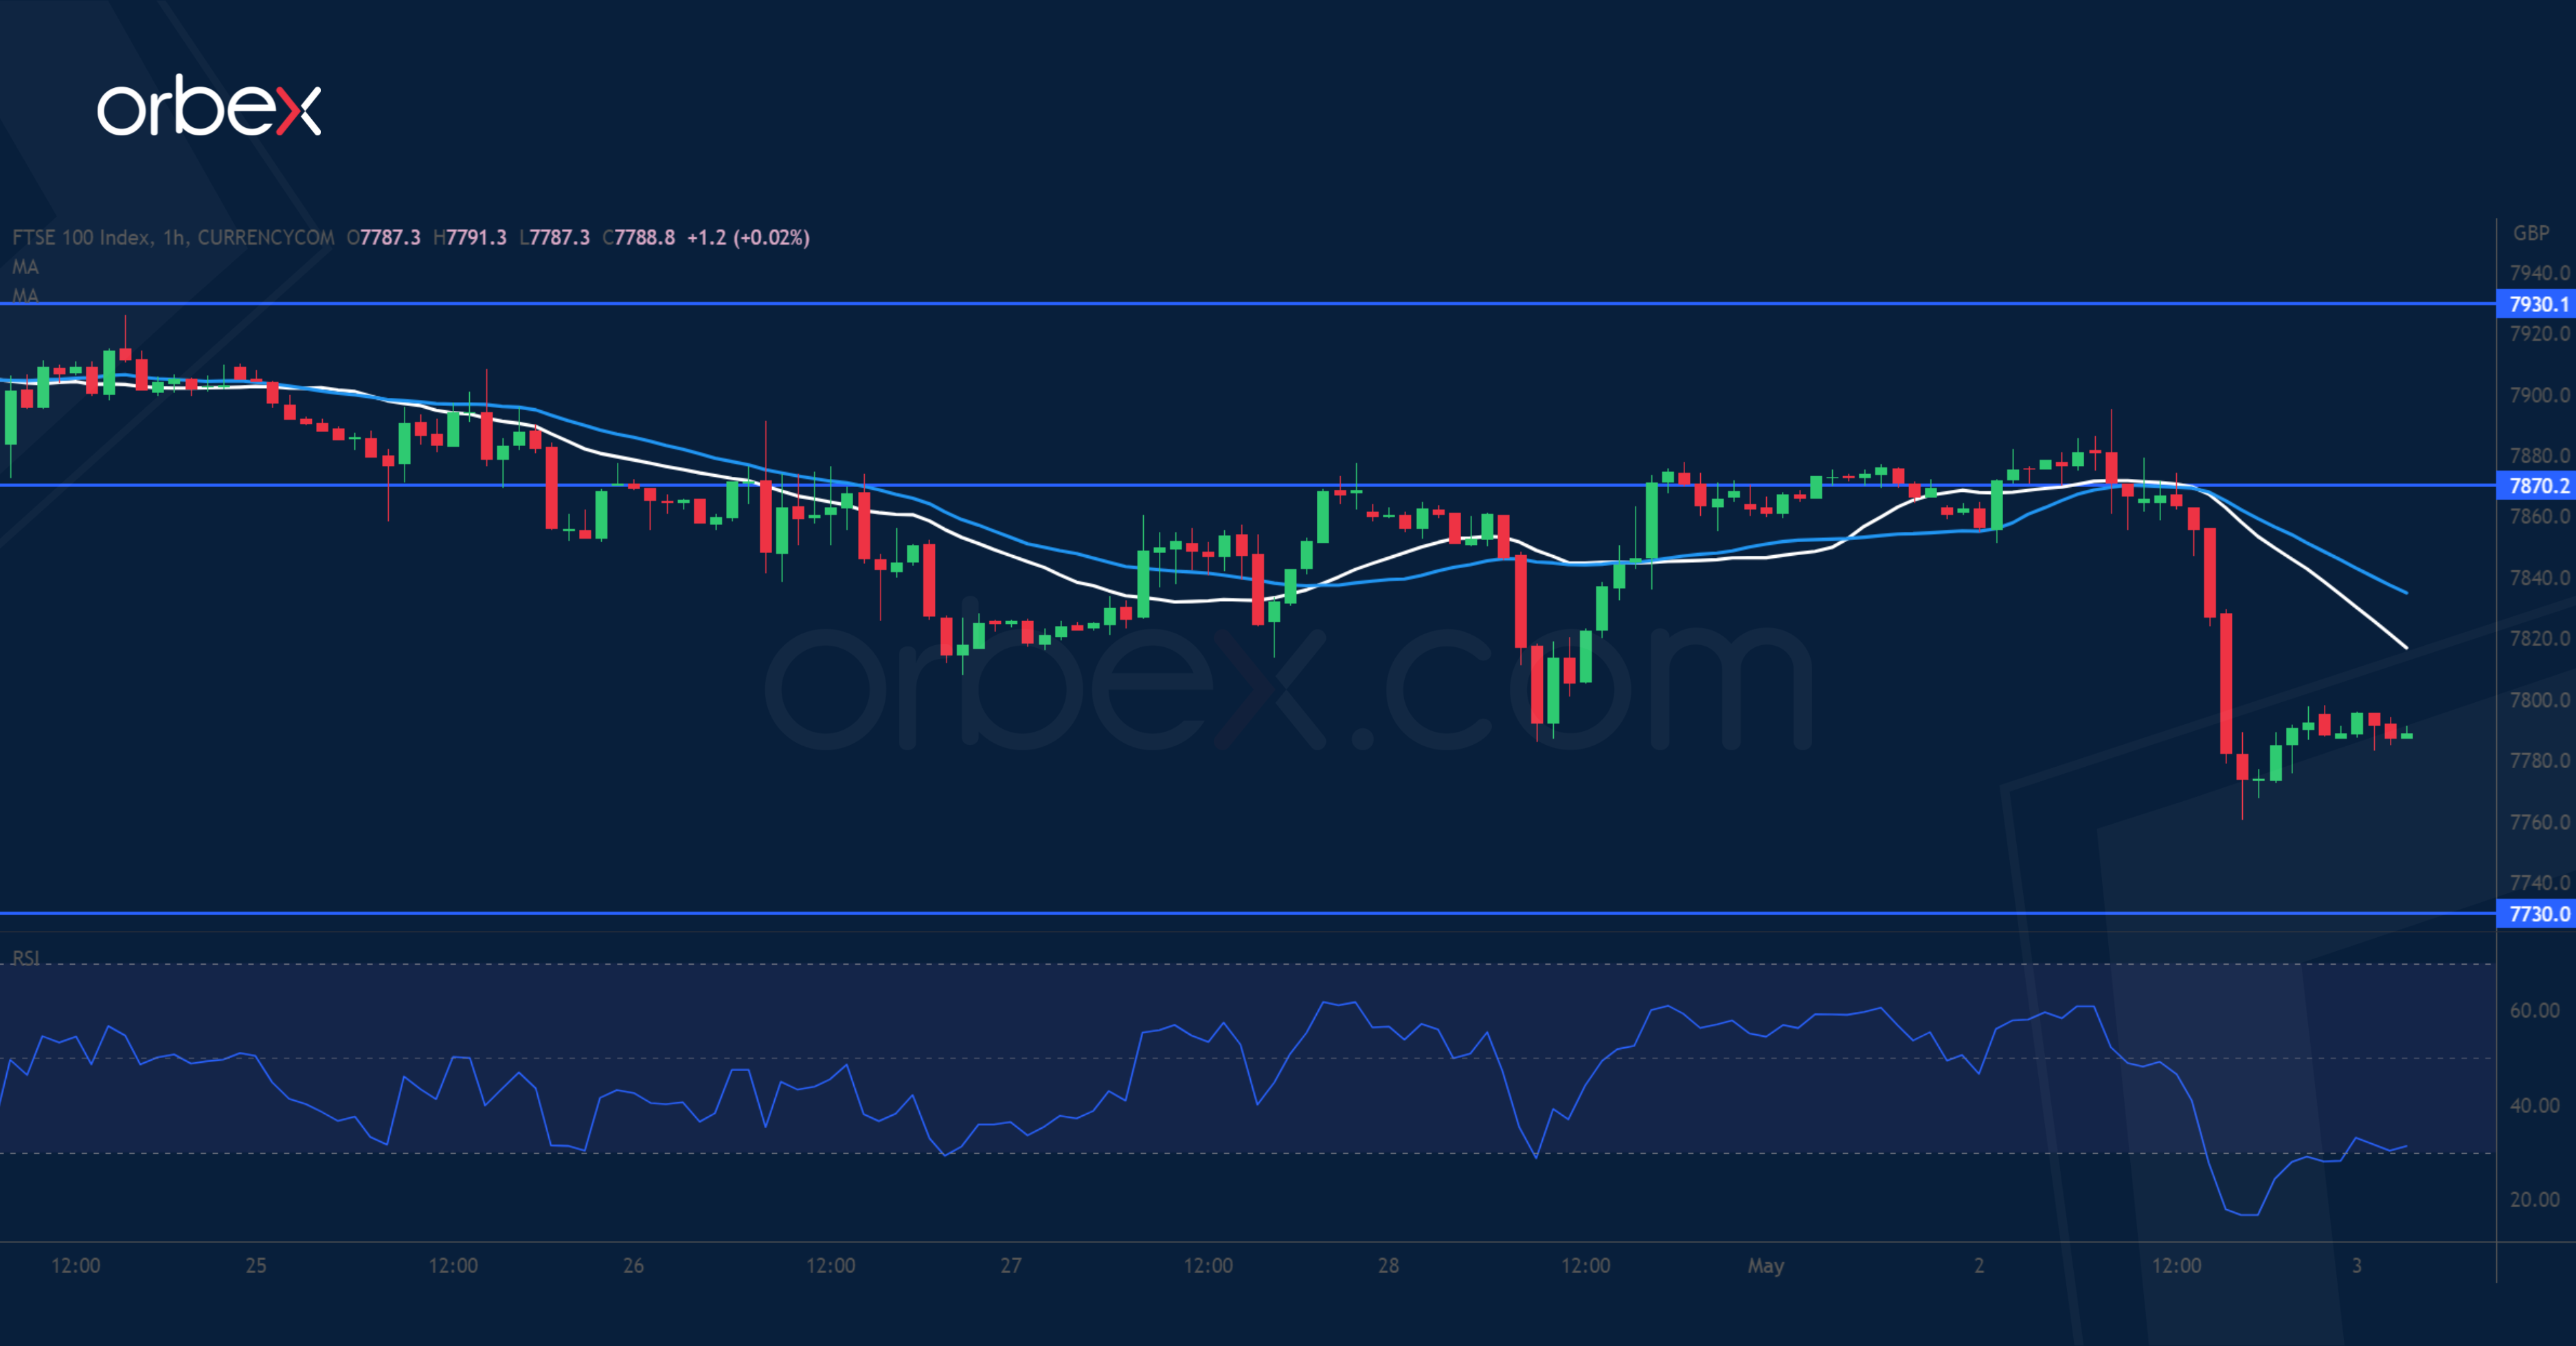
Task: Open the GBP currency label
Action: (x=2531, y=233)
